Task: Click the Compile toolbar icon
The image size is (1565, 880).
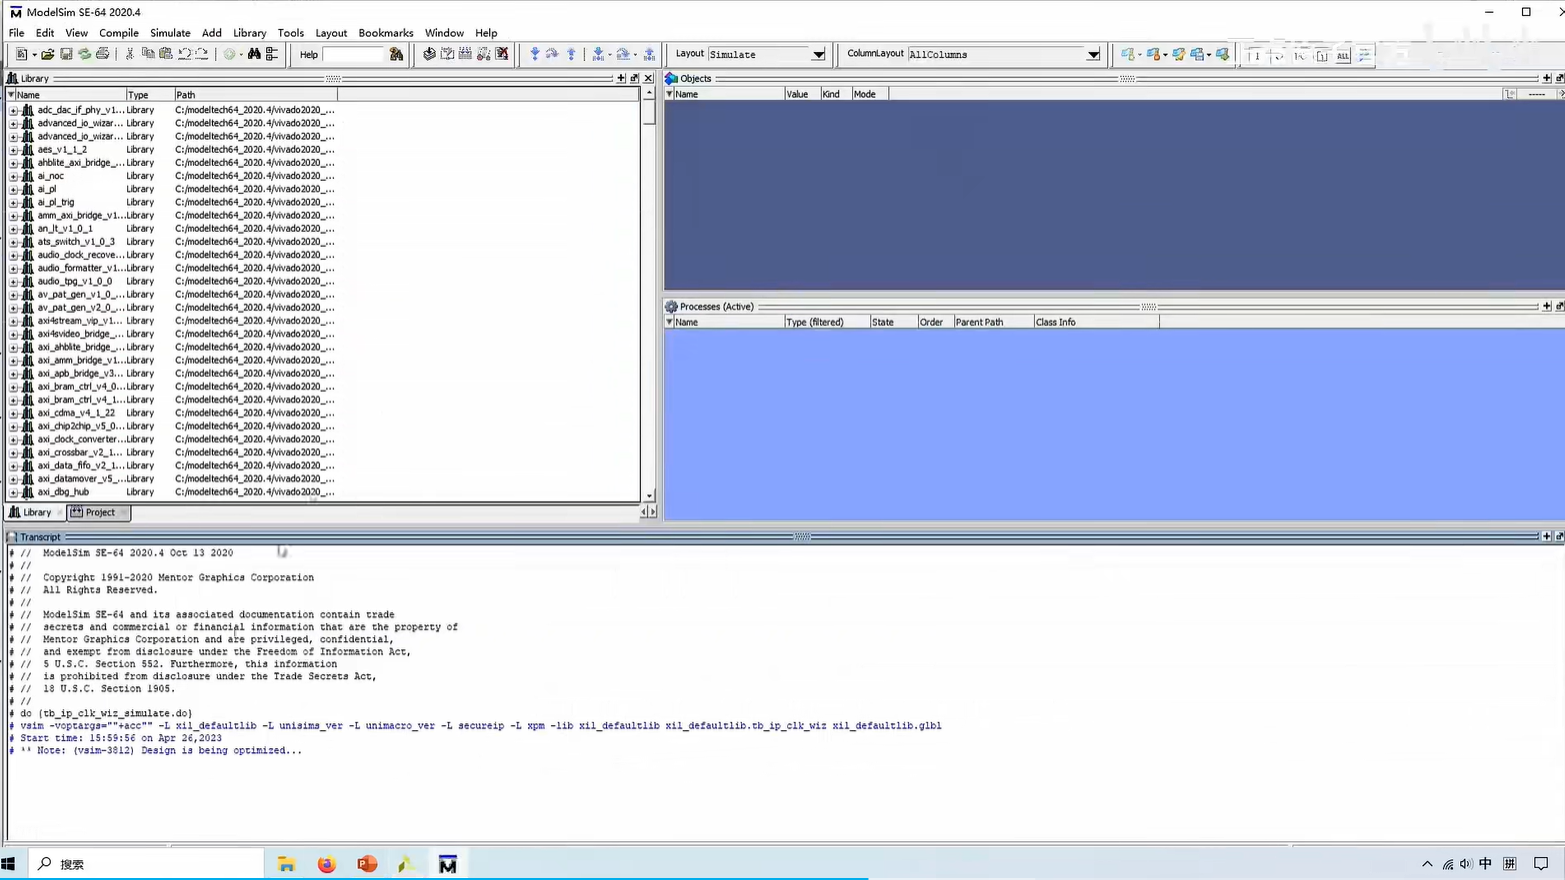Action: click(x=429, y=54)
